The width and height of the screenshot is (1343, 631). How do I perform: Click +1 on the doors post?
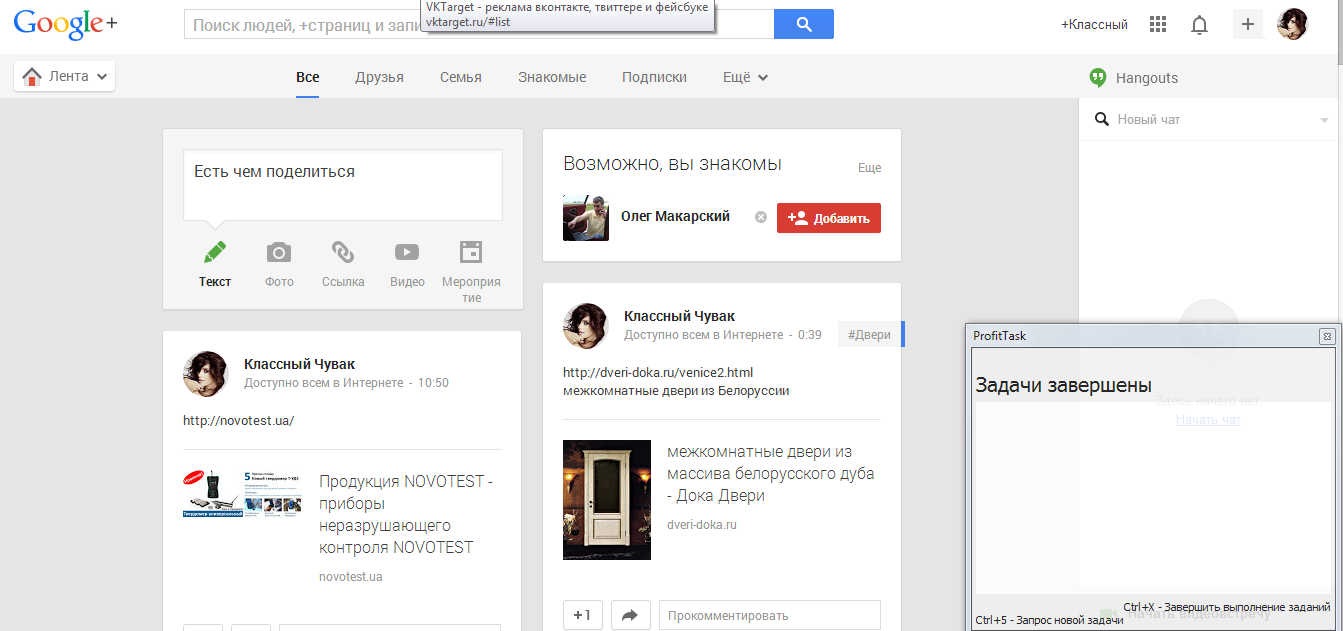click(x=583, y=615)
